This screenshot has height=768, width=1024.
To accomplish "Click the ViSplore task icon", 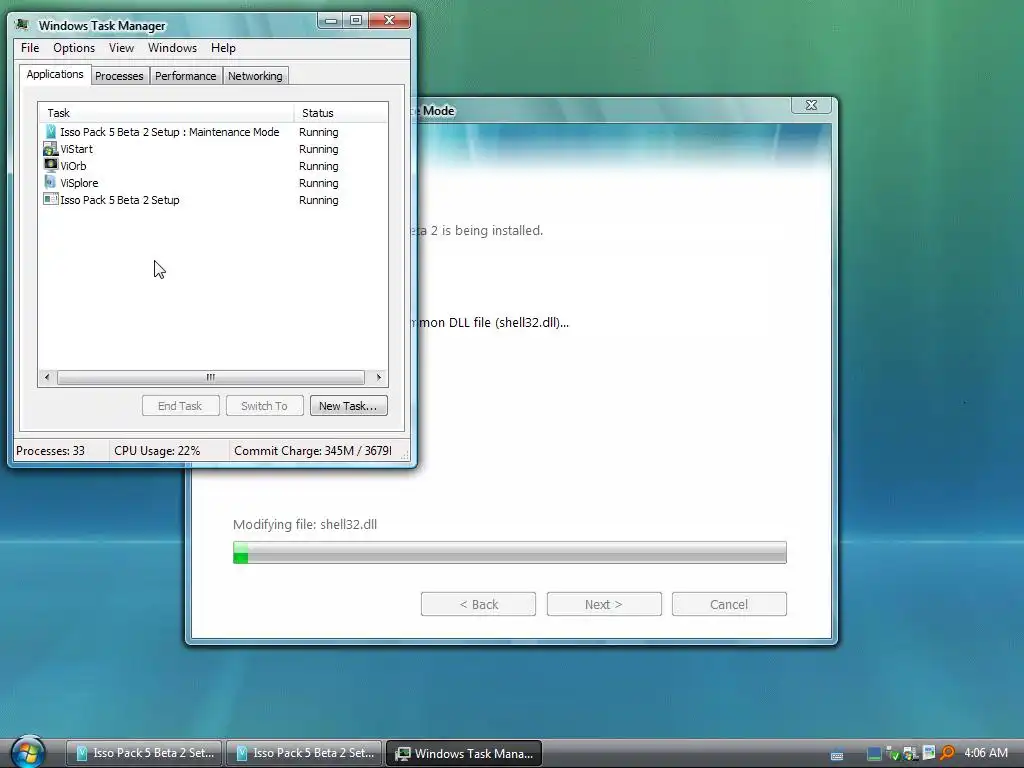I will (x=50, y=182).
